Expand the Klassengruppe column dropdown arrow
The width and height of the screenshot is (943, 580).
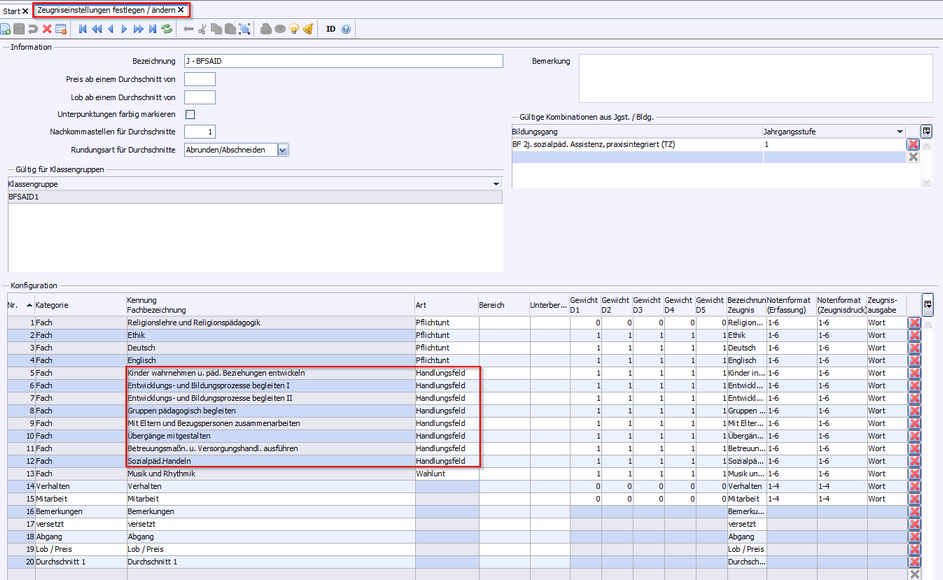[497, 185]
